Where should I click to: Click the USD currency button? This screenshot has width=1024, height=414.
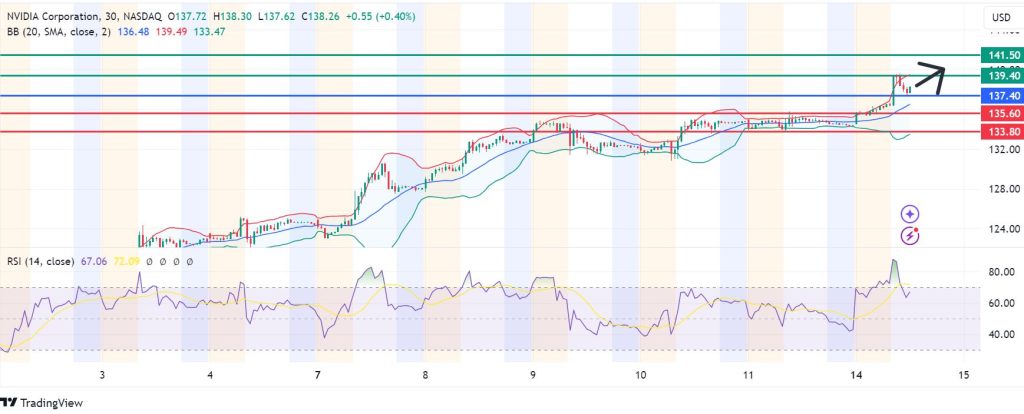[x=1002, y=18]
